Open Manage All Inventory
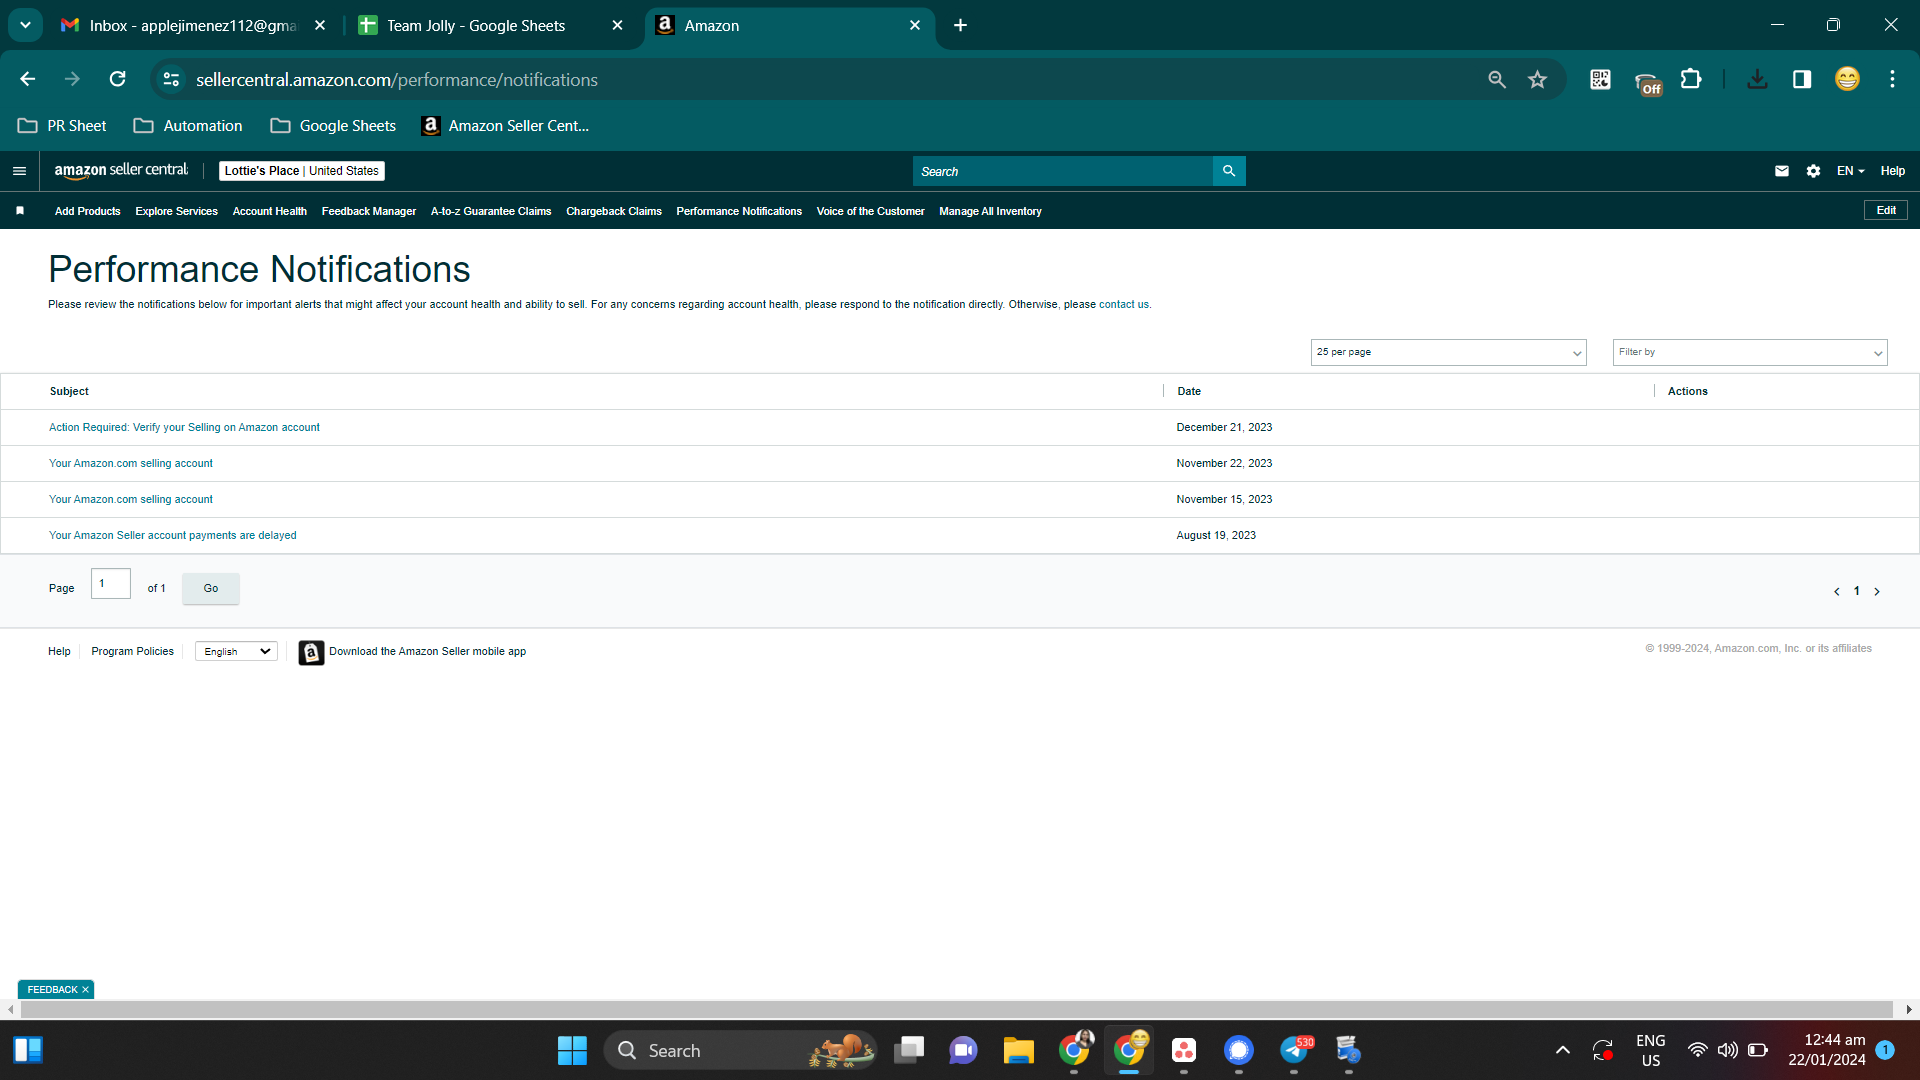The height and width of the screenshot is (1080, 1920). [x=990, y=211]
